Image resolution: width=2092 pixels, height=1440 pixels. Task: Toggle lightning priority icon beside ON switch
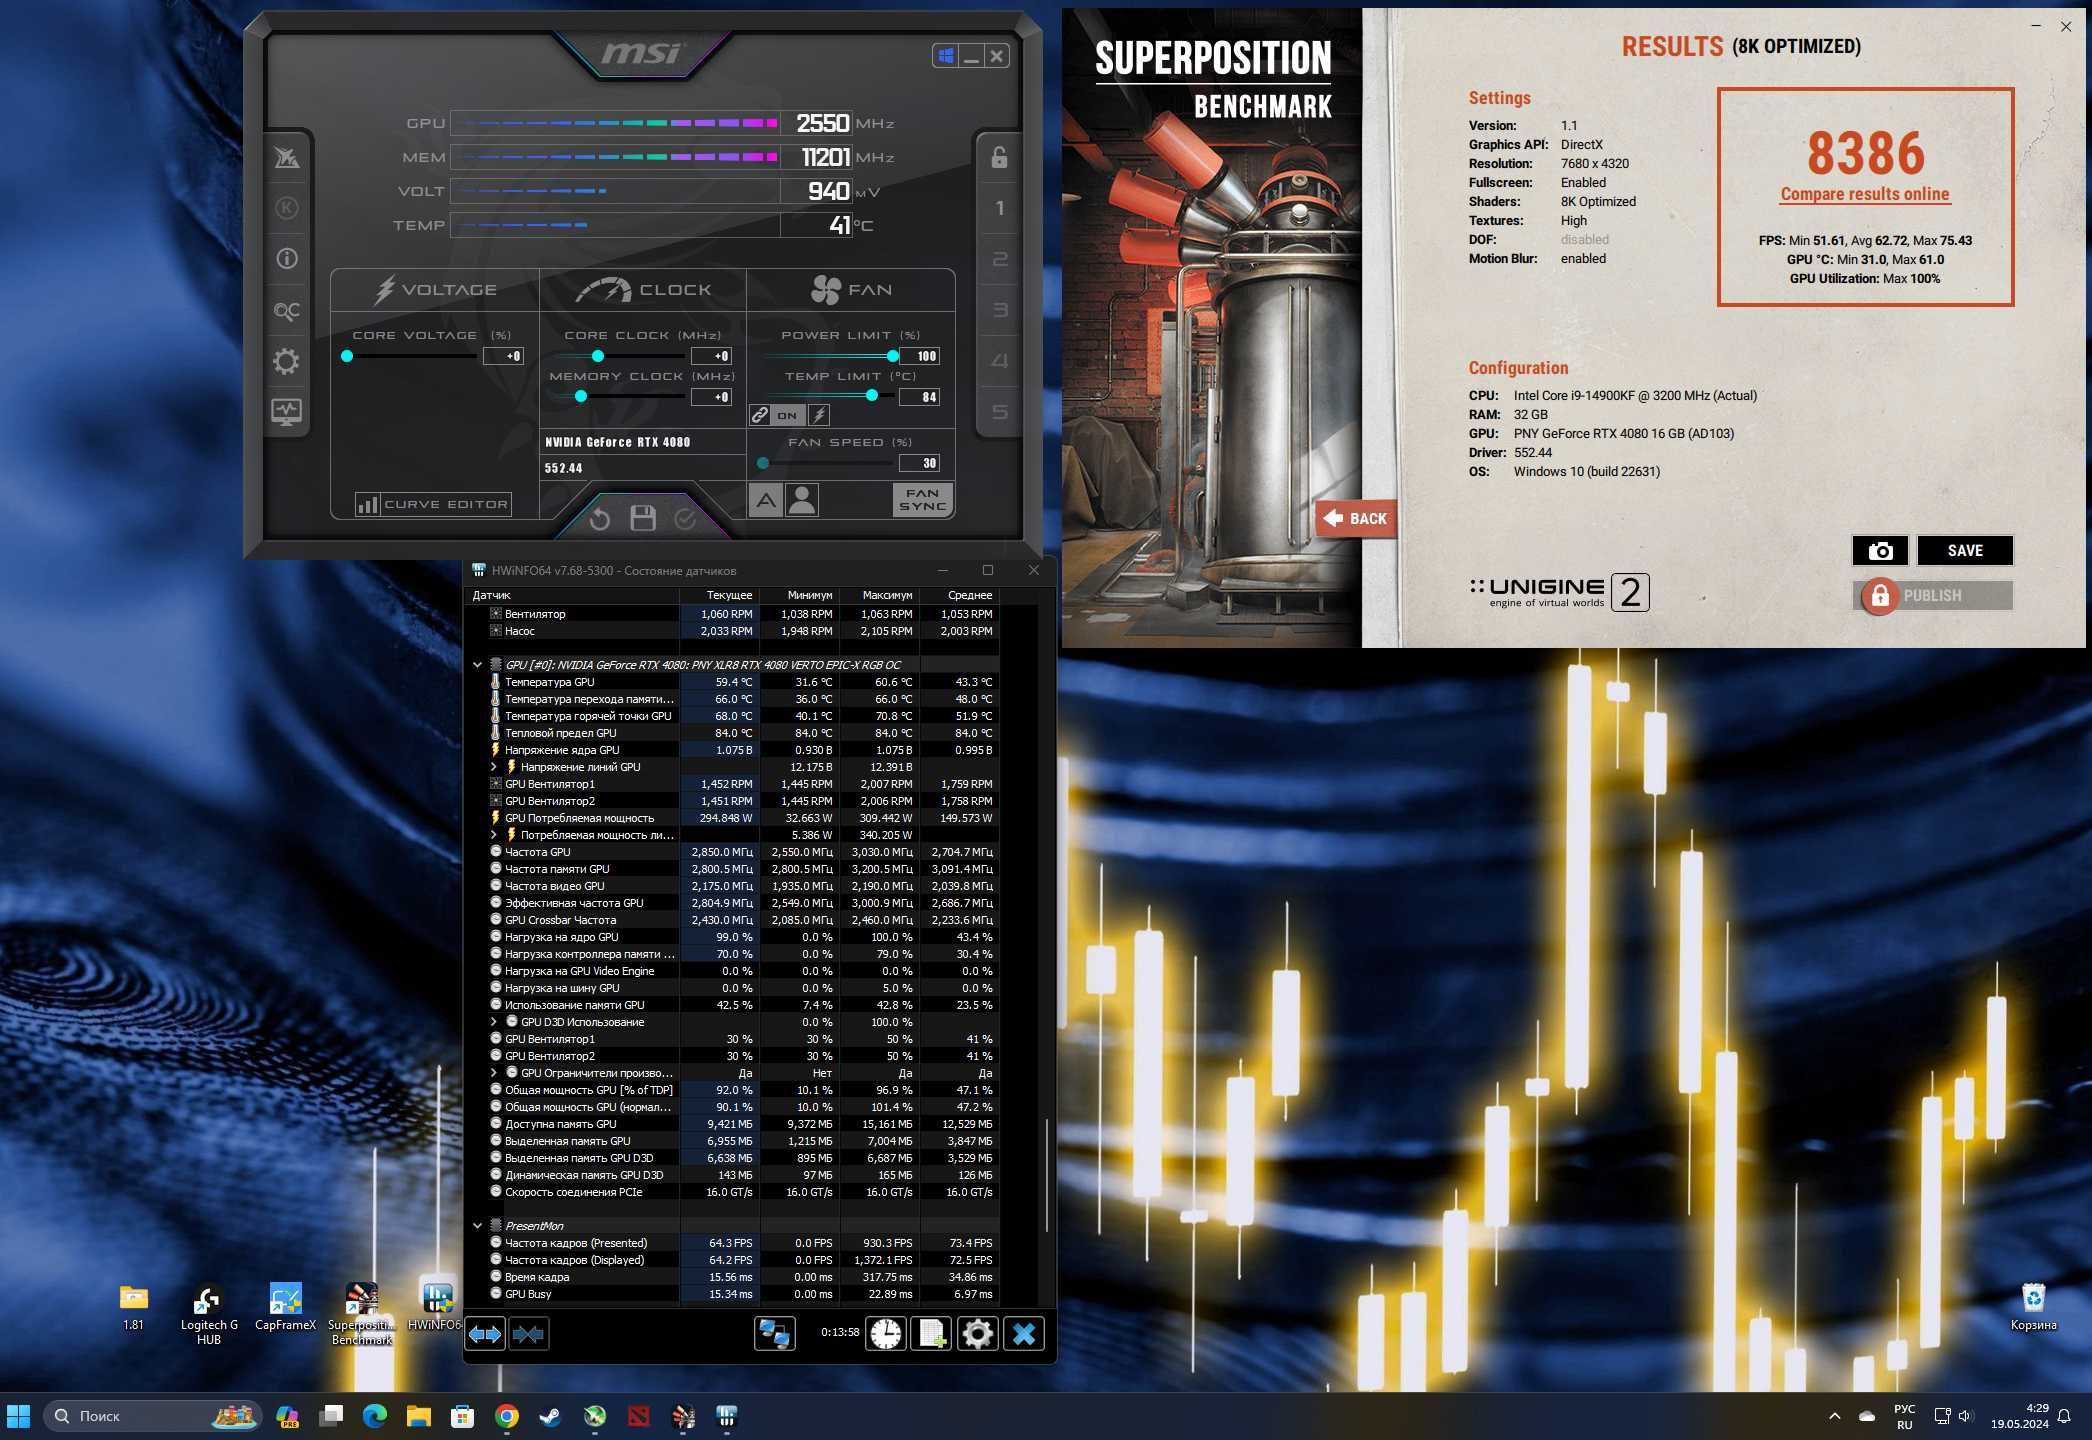click(x=819, y=415)
